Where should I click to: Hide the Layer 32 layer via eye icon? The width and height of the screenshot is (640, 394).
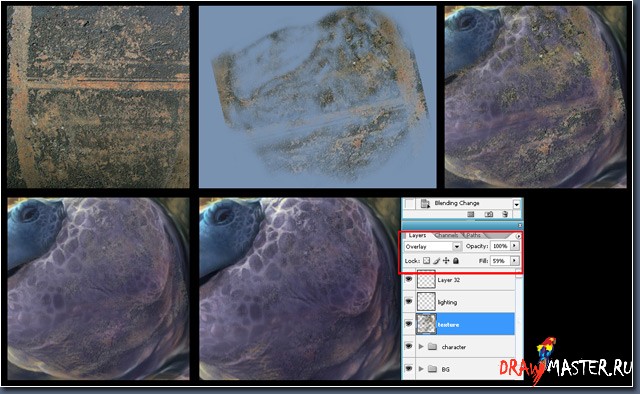click(x=409, y=279)
